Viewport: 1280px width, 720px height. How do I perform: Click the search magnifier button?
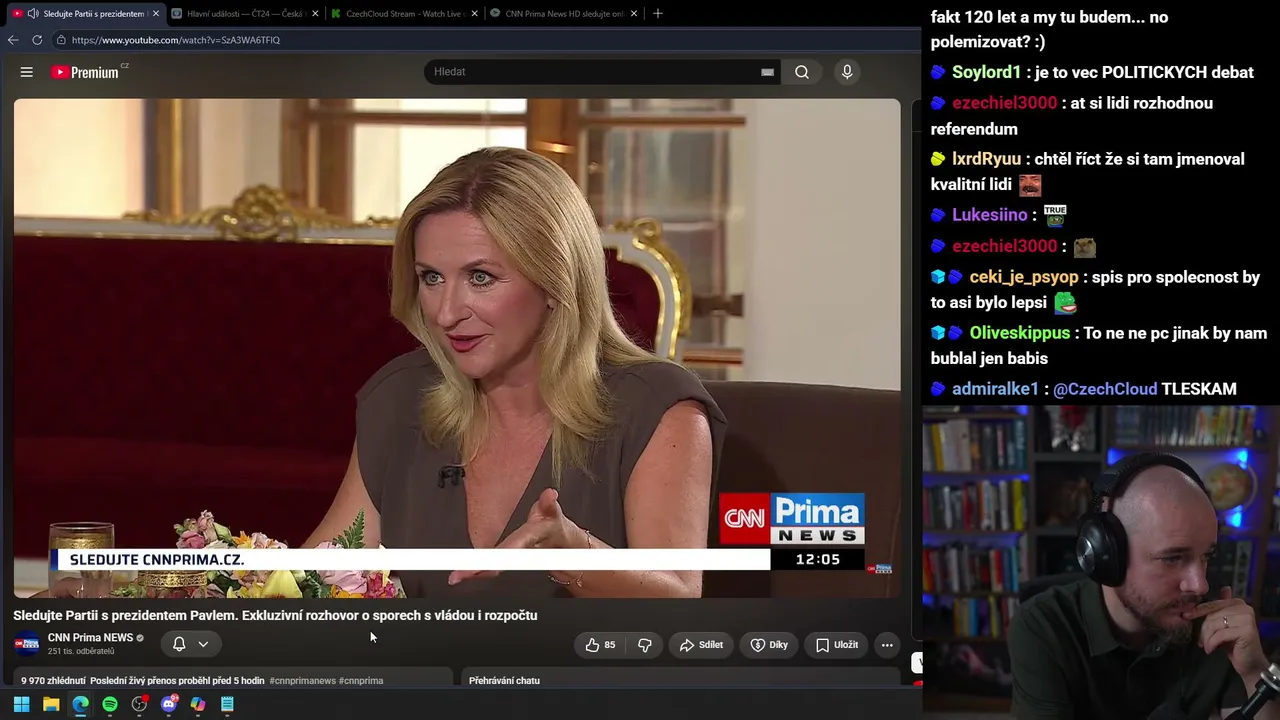[x=802, y=72]
